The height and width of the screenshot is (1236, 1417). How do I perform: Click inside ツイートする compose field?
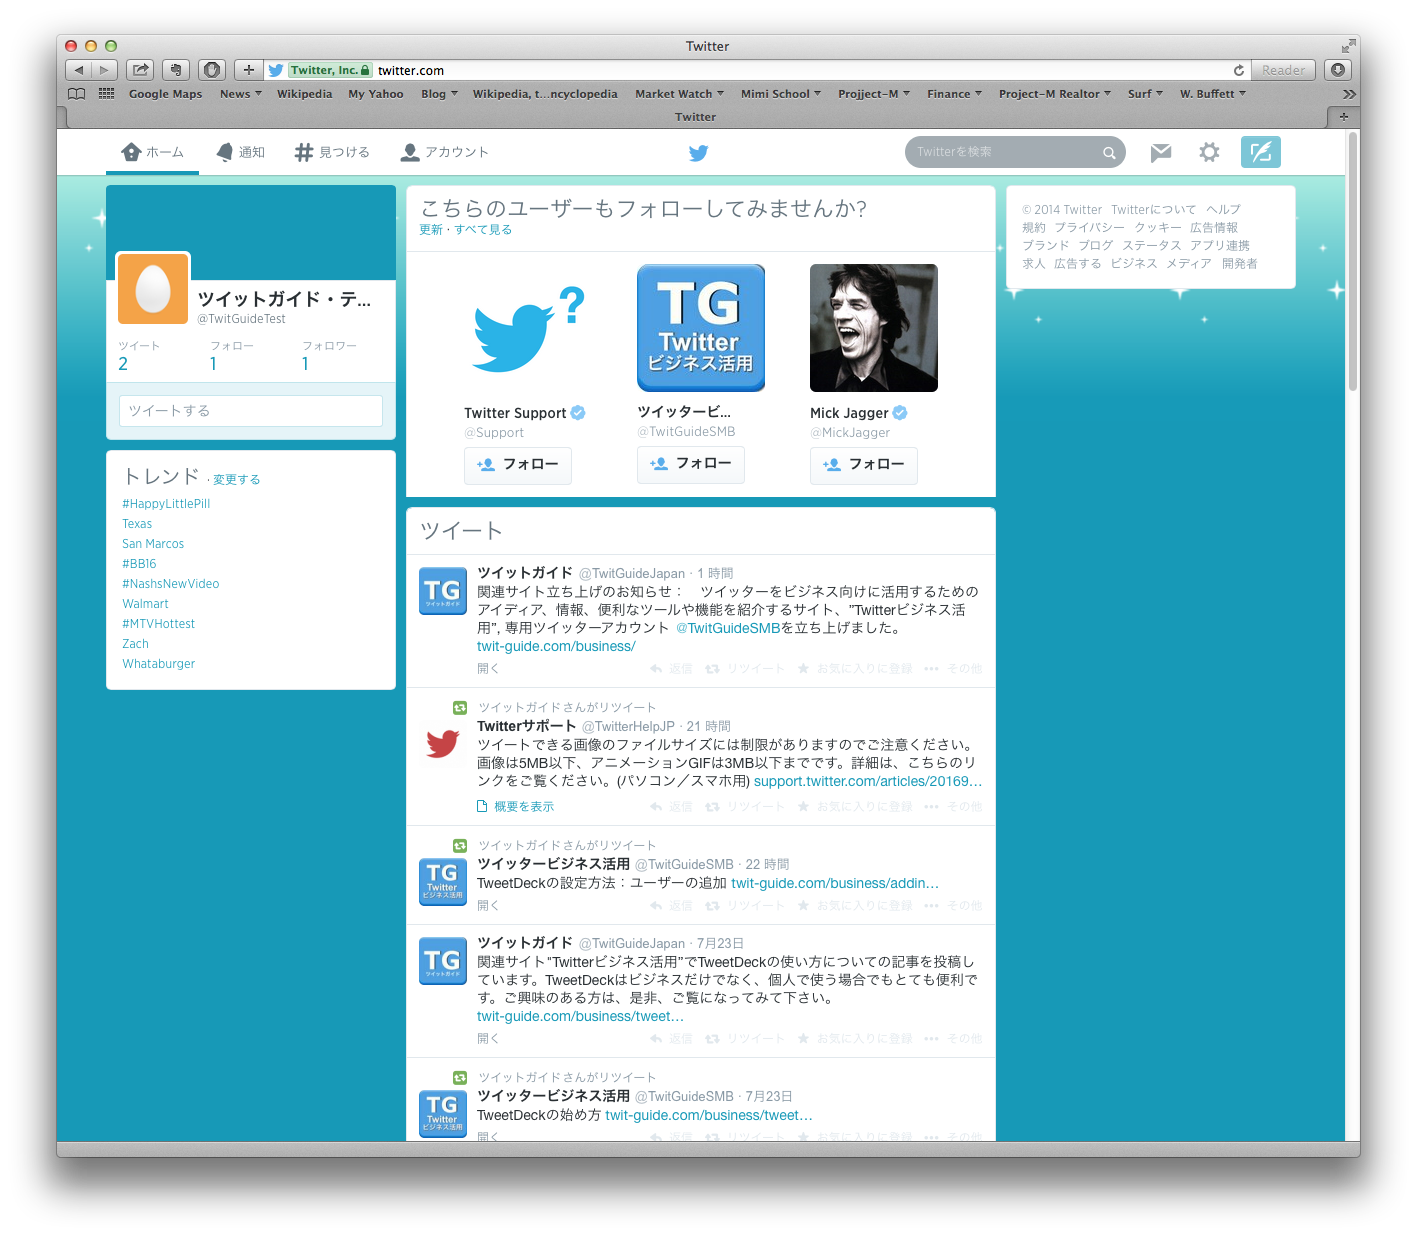251,411
